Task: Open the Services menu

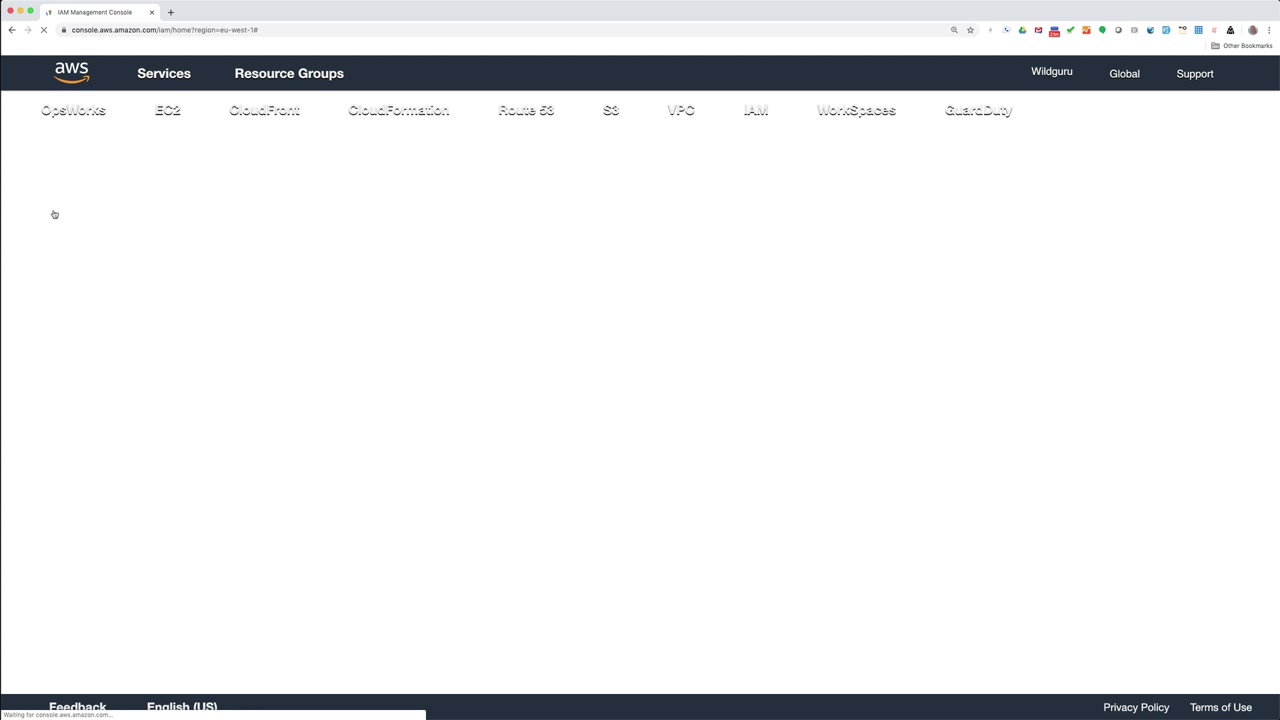Action: (164, 73)
